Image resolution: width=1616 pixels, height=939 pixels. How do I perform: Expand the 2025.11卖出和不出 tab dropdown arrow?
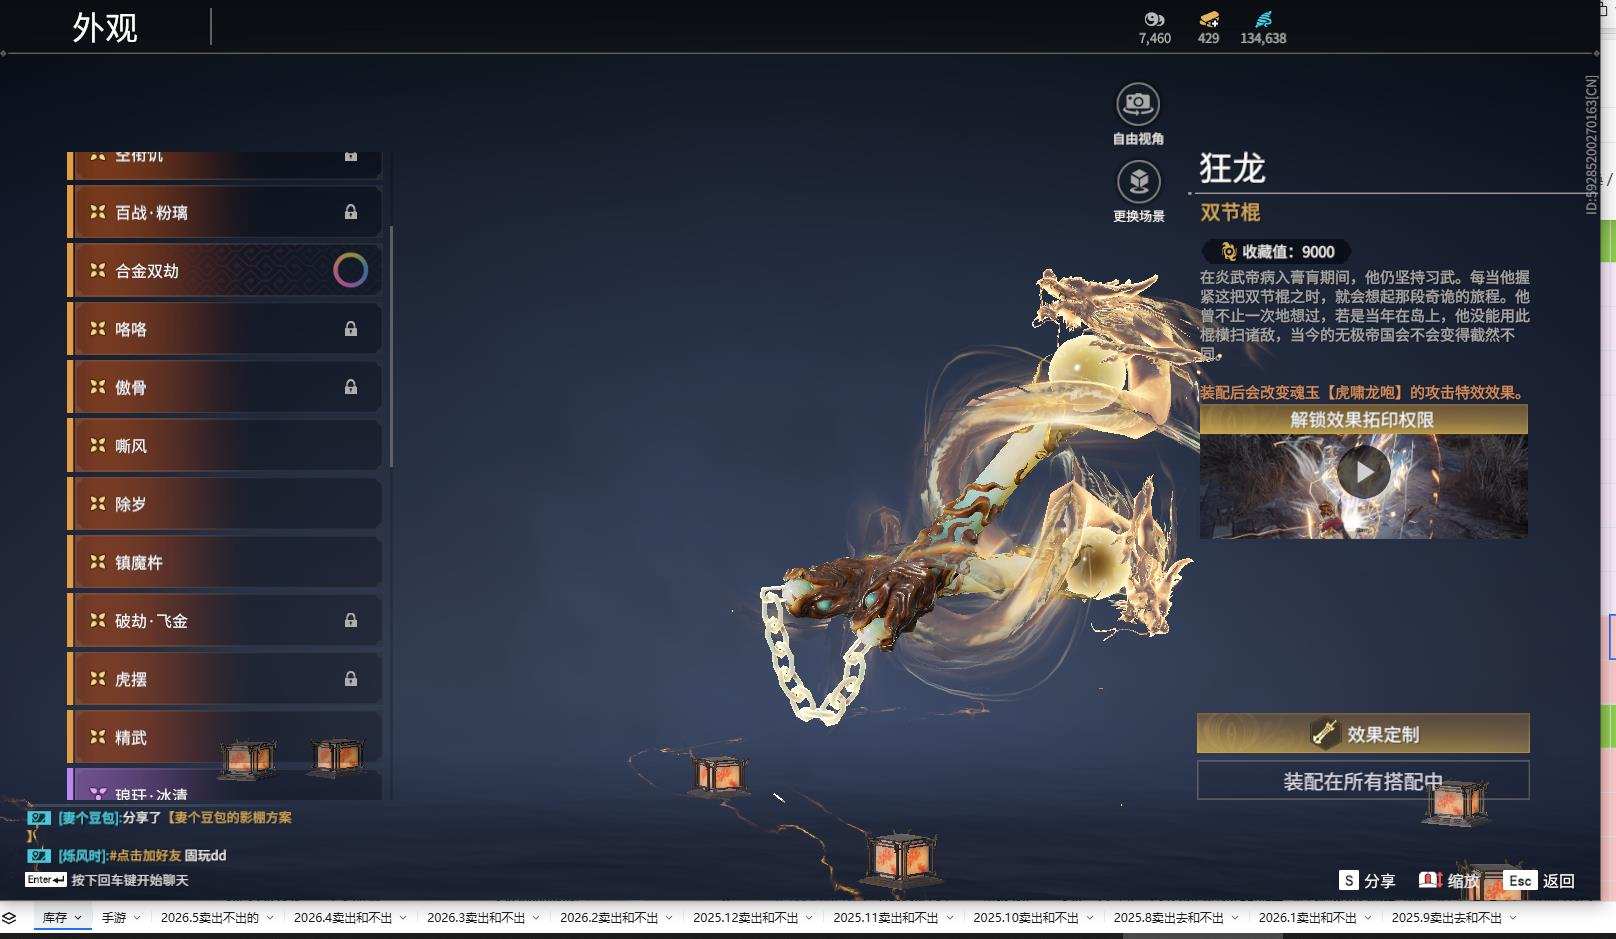949,917
